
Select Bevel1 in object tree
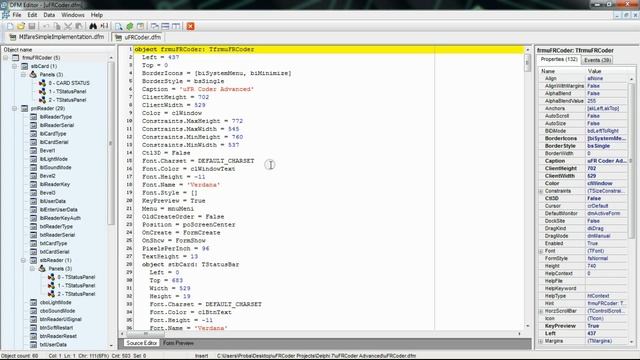tap(47, 151)
